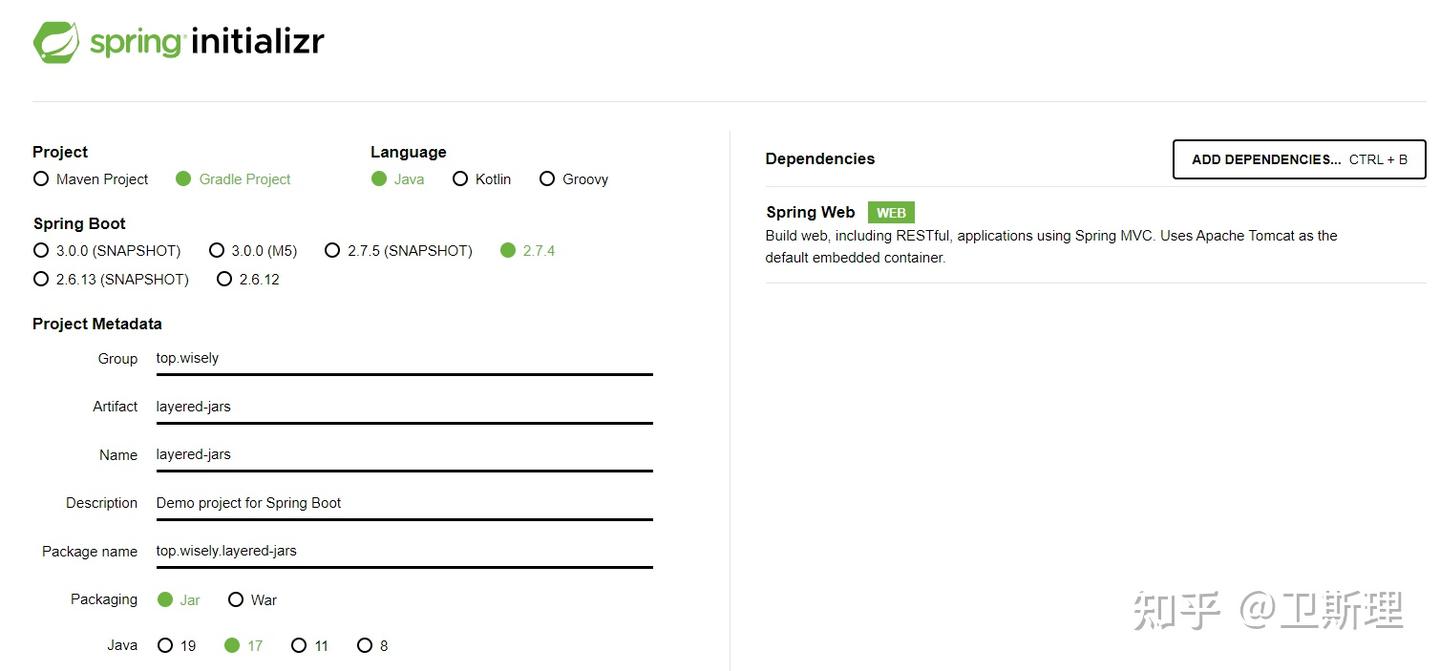The image size is (1440, 671).
Task: Click the green WEB badge next to Spring Web
Action: click(x=890, y=212)
